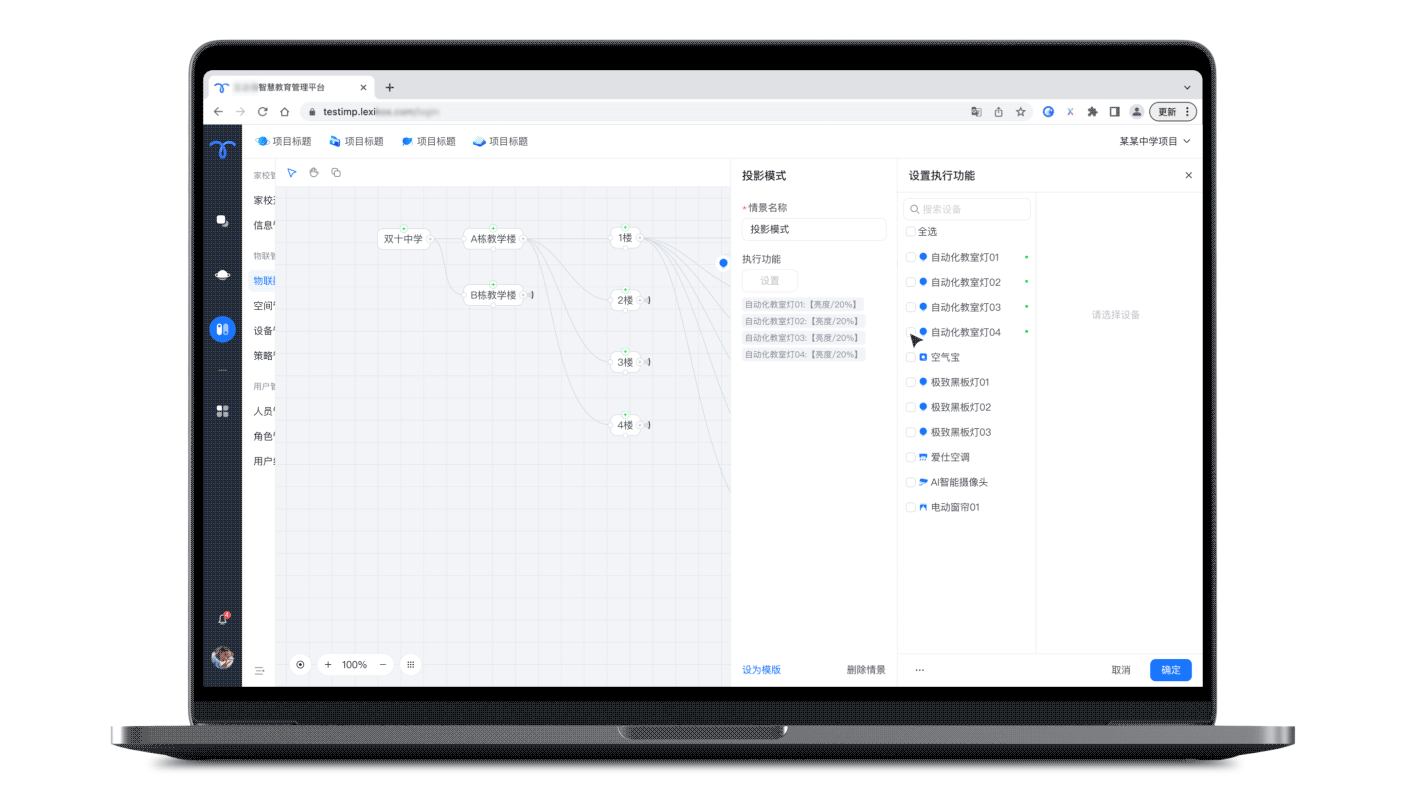Open the first 项目标题 top tab
Screen dimensions: 1401x788
[x=284, y=141]
